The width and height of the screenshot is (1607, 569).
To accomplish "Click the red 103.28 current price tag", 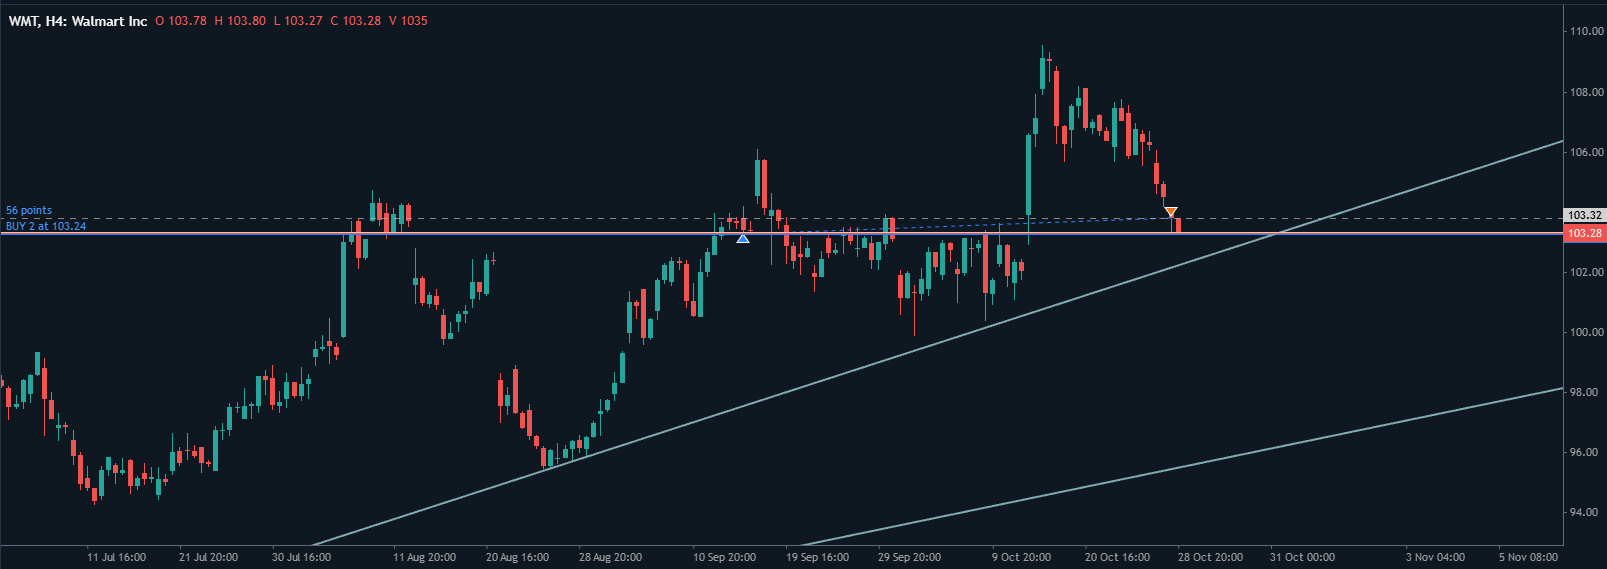I will tap(1585, 233).
